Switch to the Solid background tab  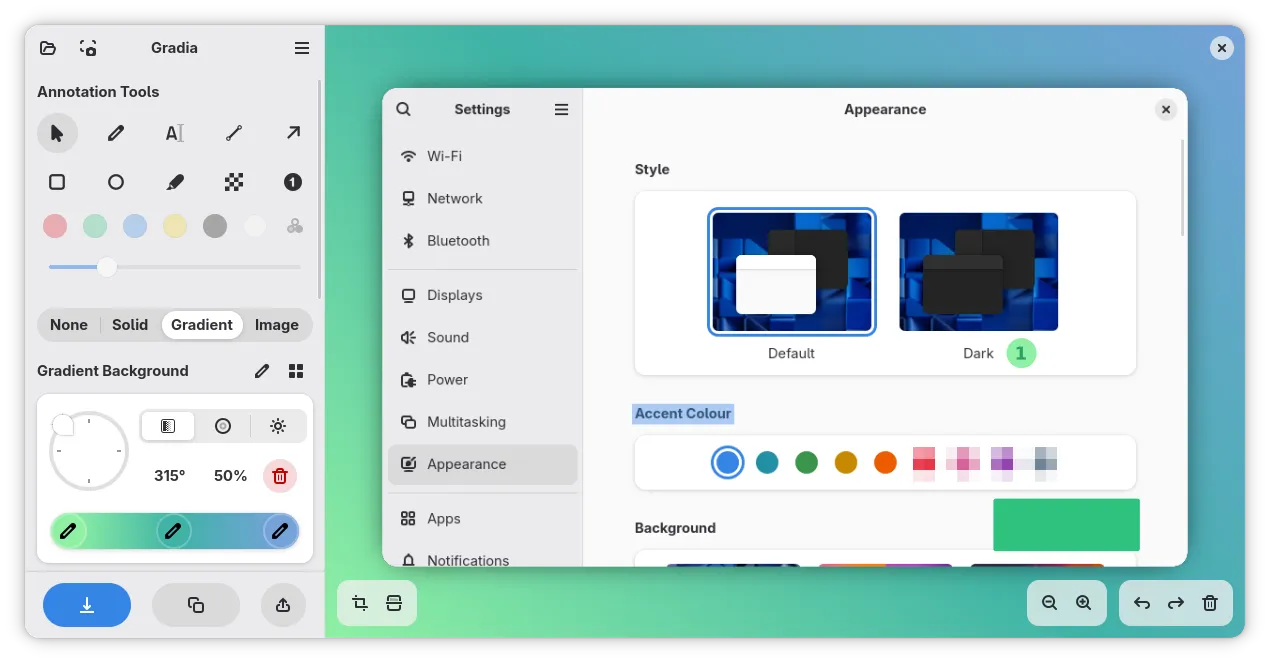pyautogui.click(x=129, y=324)
